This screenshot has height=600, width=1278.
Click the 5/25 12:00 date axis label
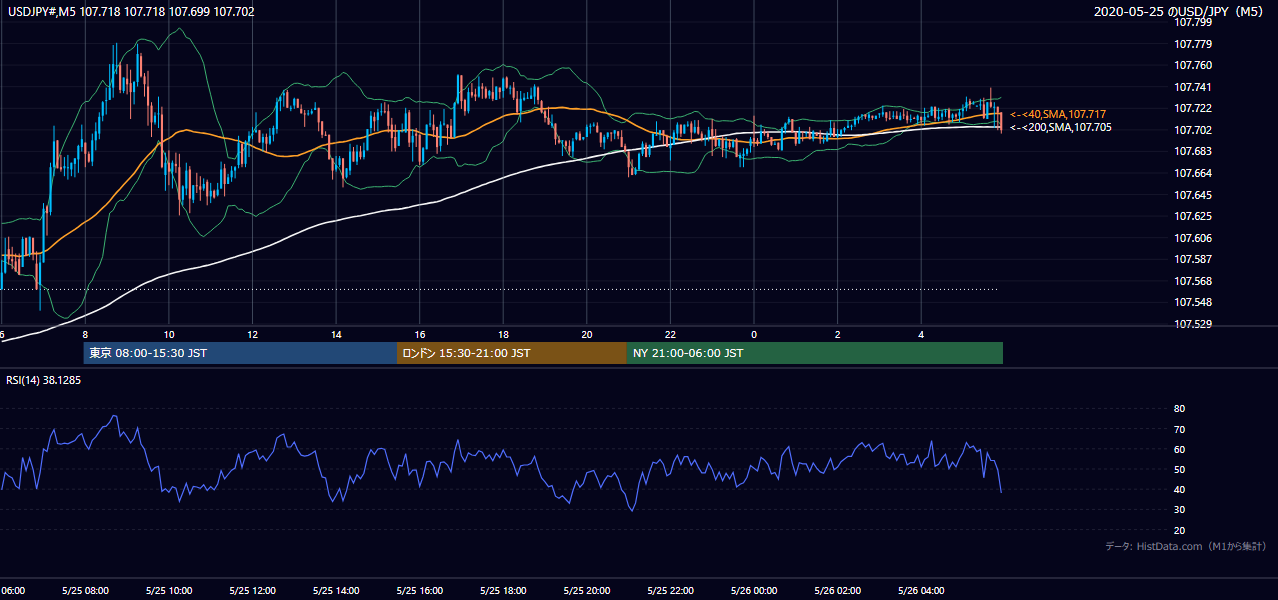click(x=252, y=591)
